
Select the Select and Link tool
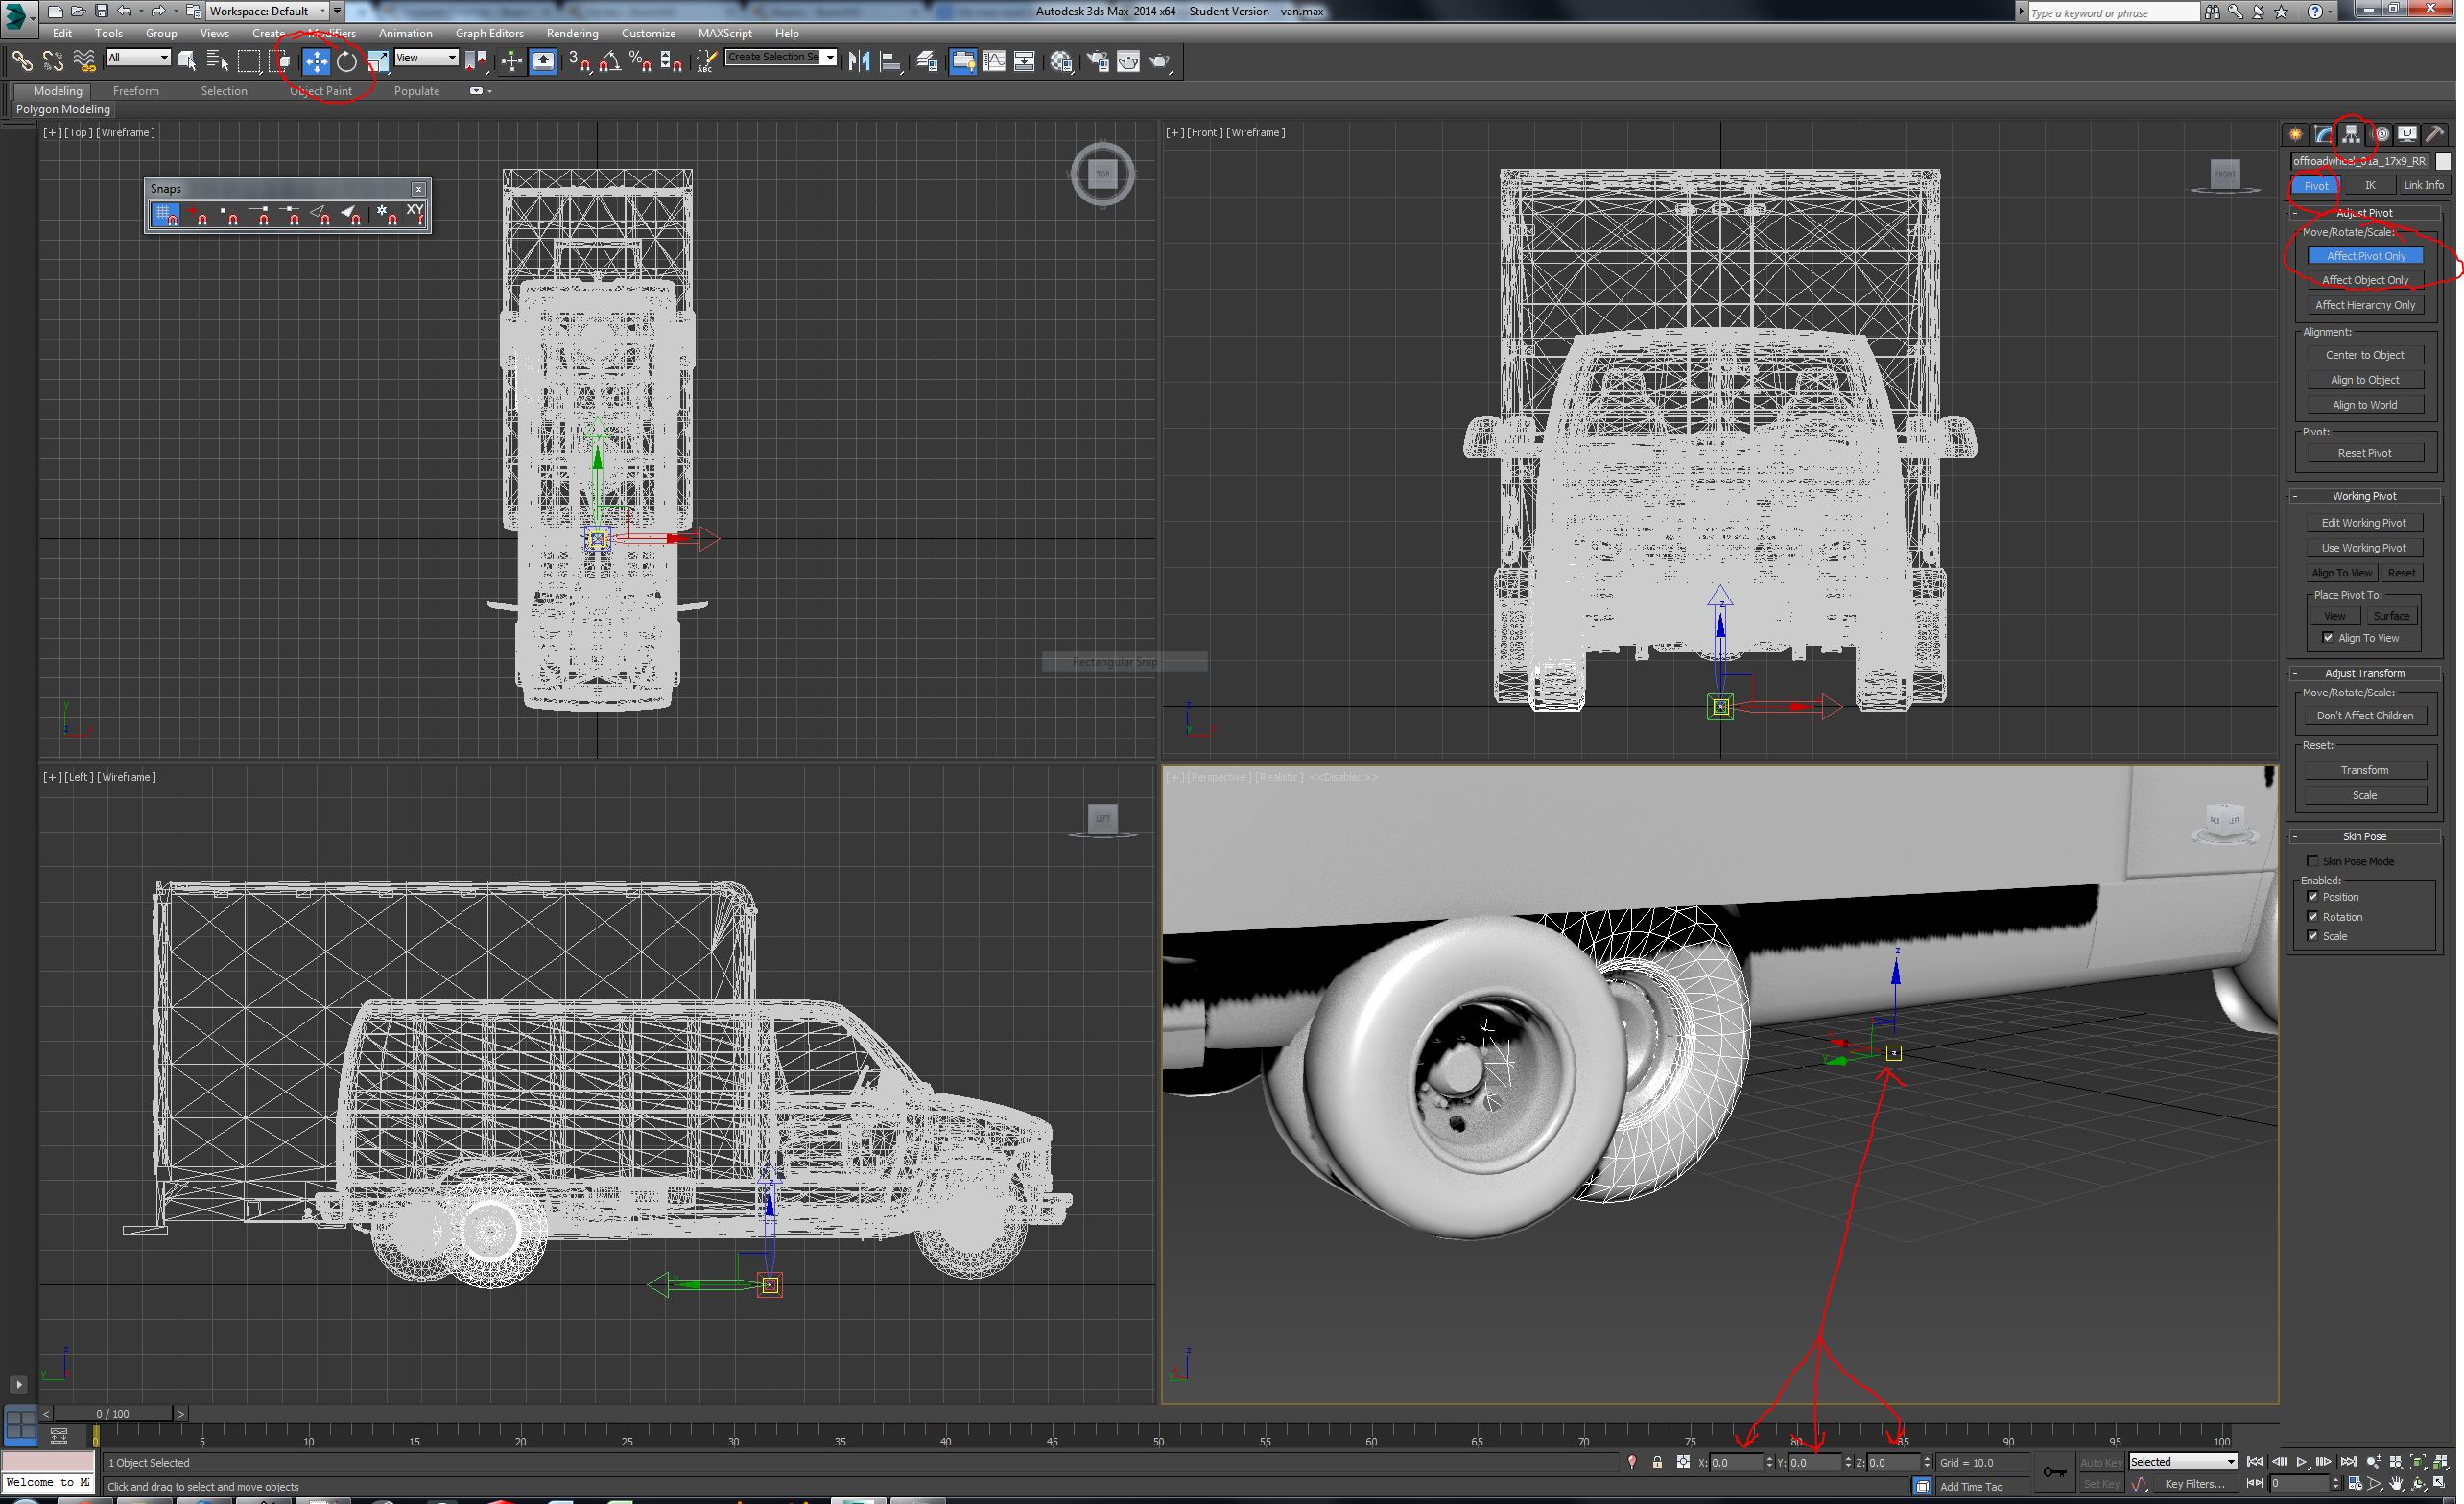coord(21,62)
